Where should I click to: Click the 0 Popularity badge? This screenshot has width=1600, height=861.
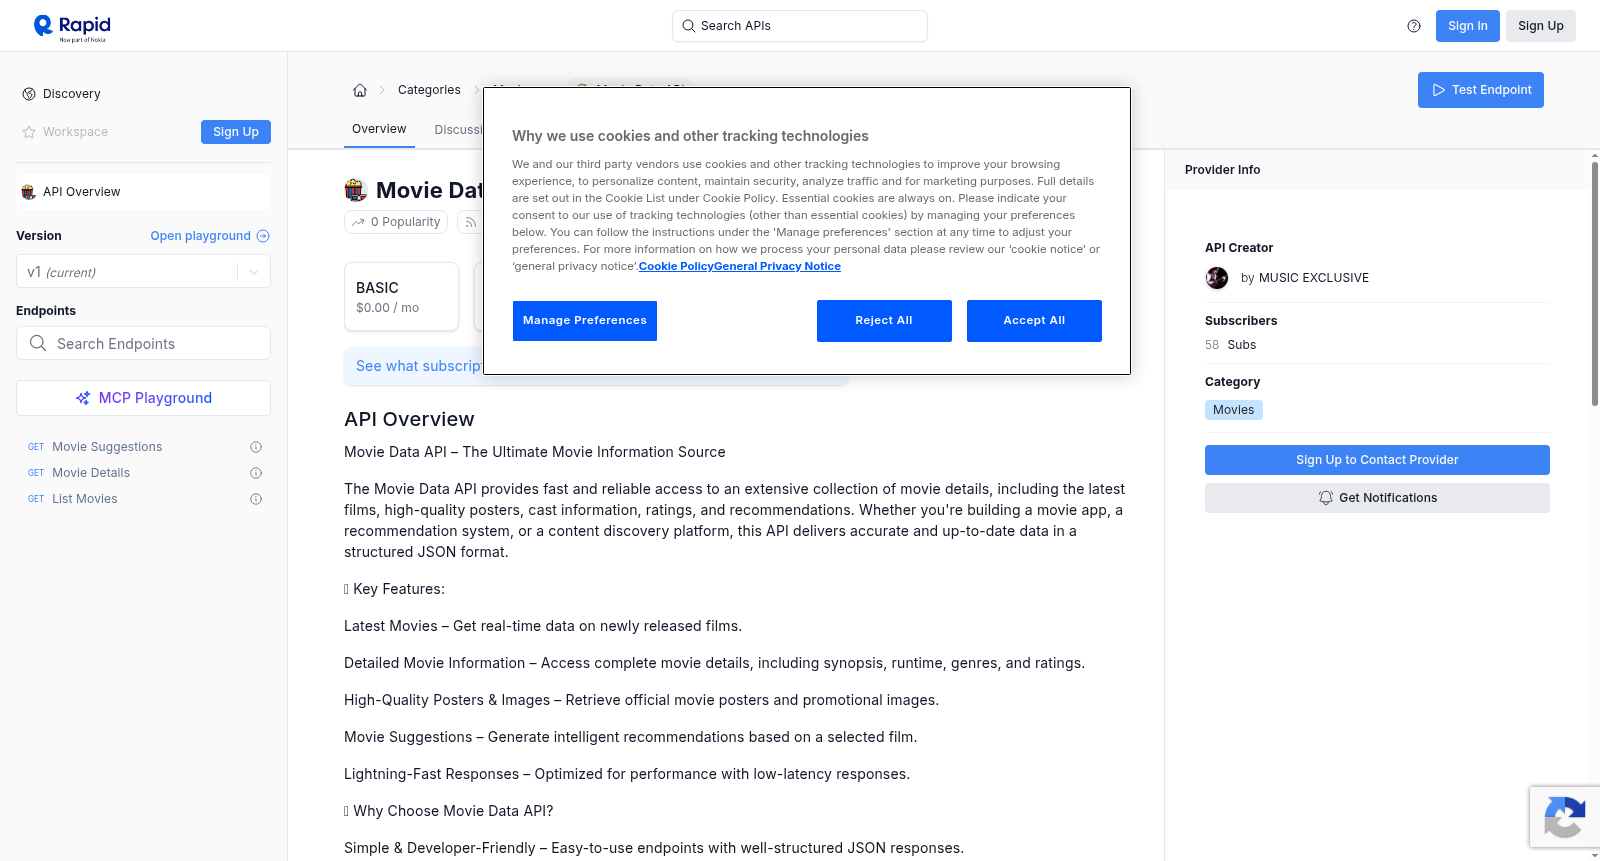coord(396,222)
